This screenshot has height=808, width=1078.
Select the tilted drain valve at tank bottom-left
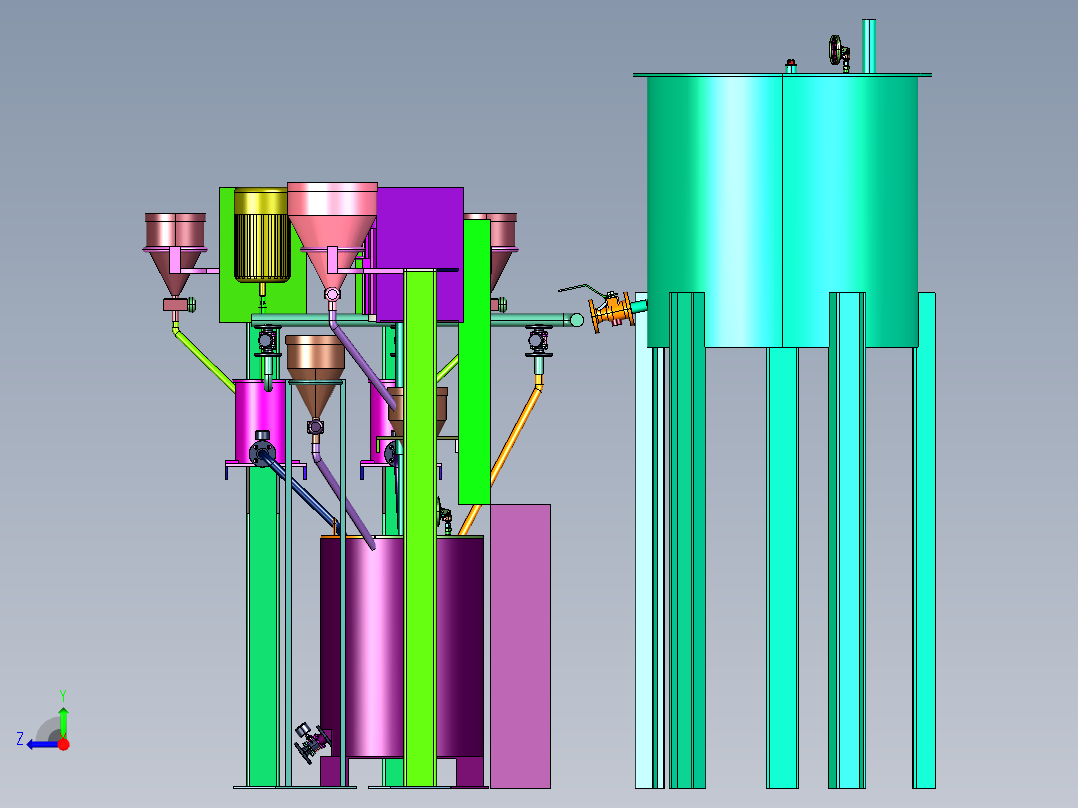click(313, 743)
